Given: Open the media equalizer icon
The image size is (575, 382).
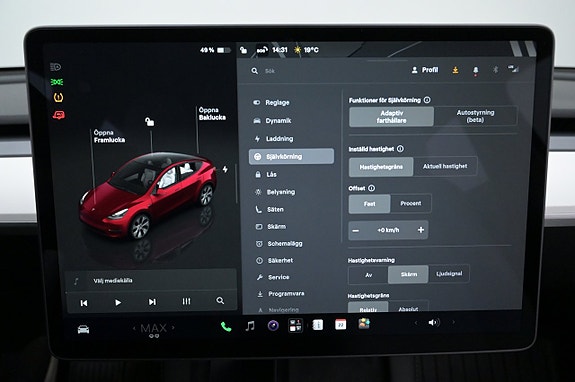Looking at the screenshot, I should point(186,301).
